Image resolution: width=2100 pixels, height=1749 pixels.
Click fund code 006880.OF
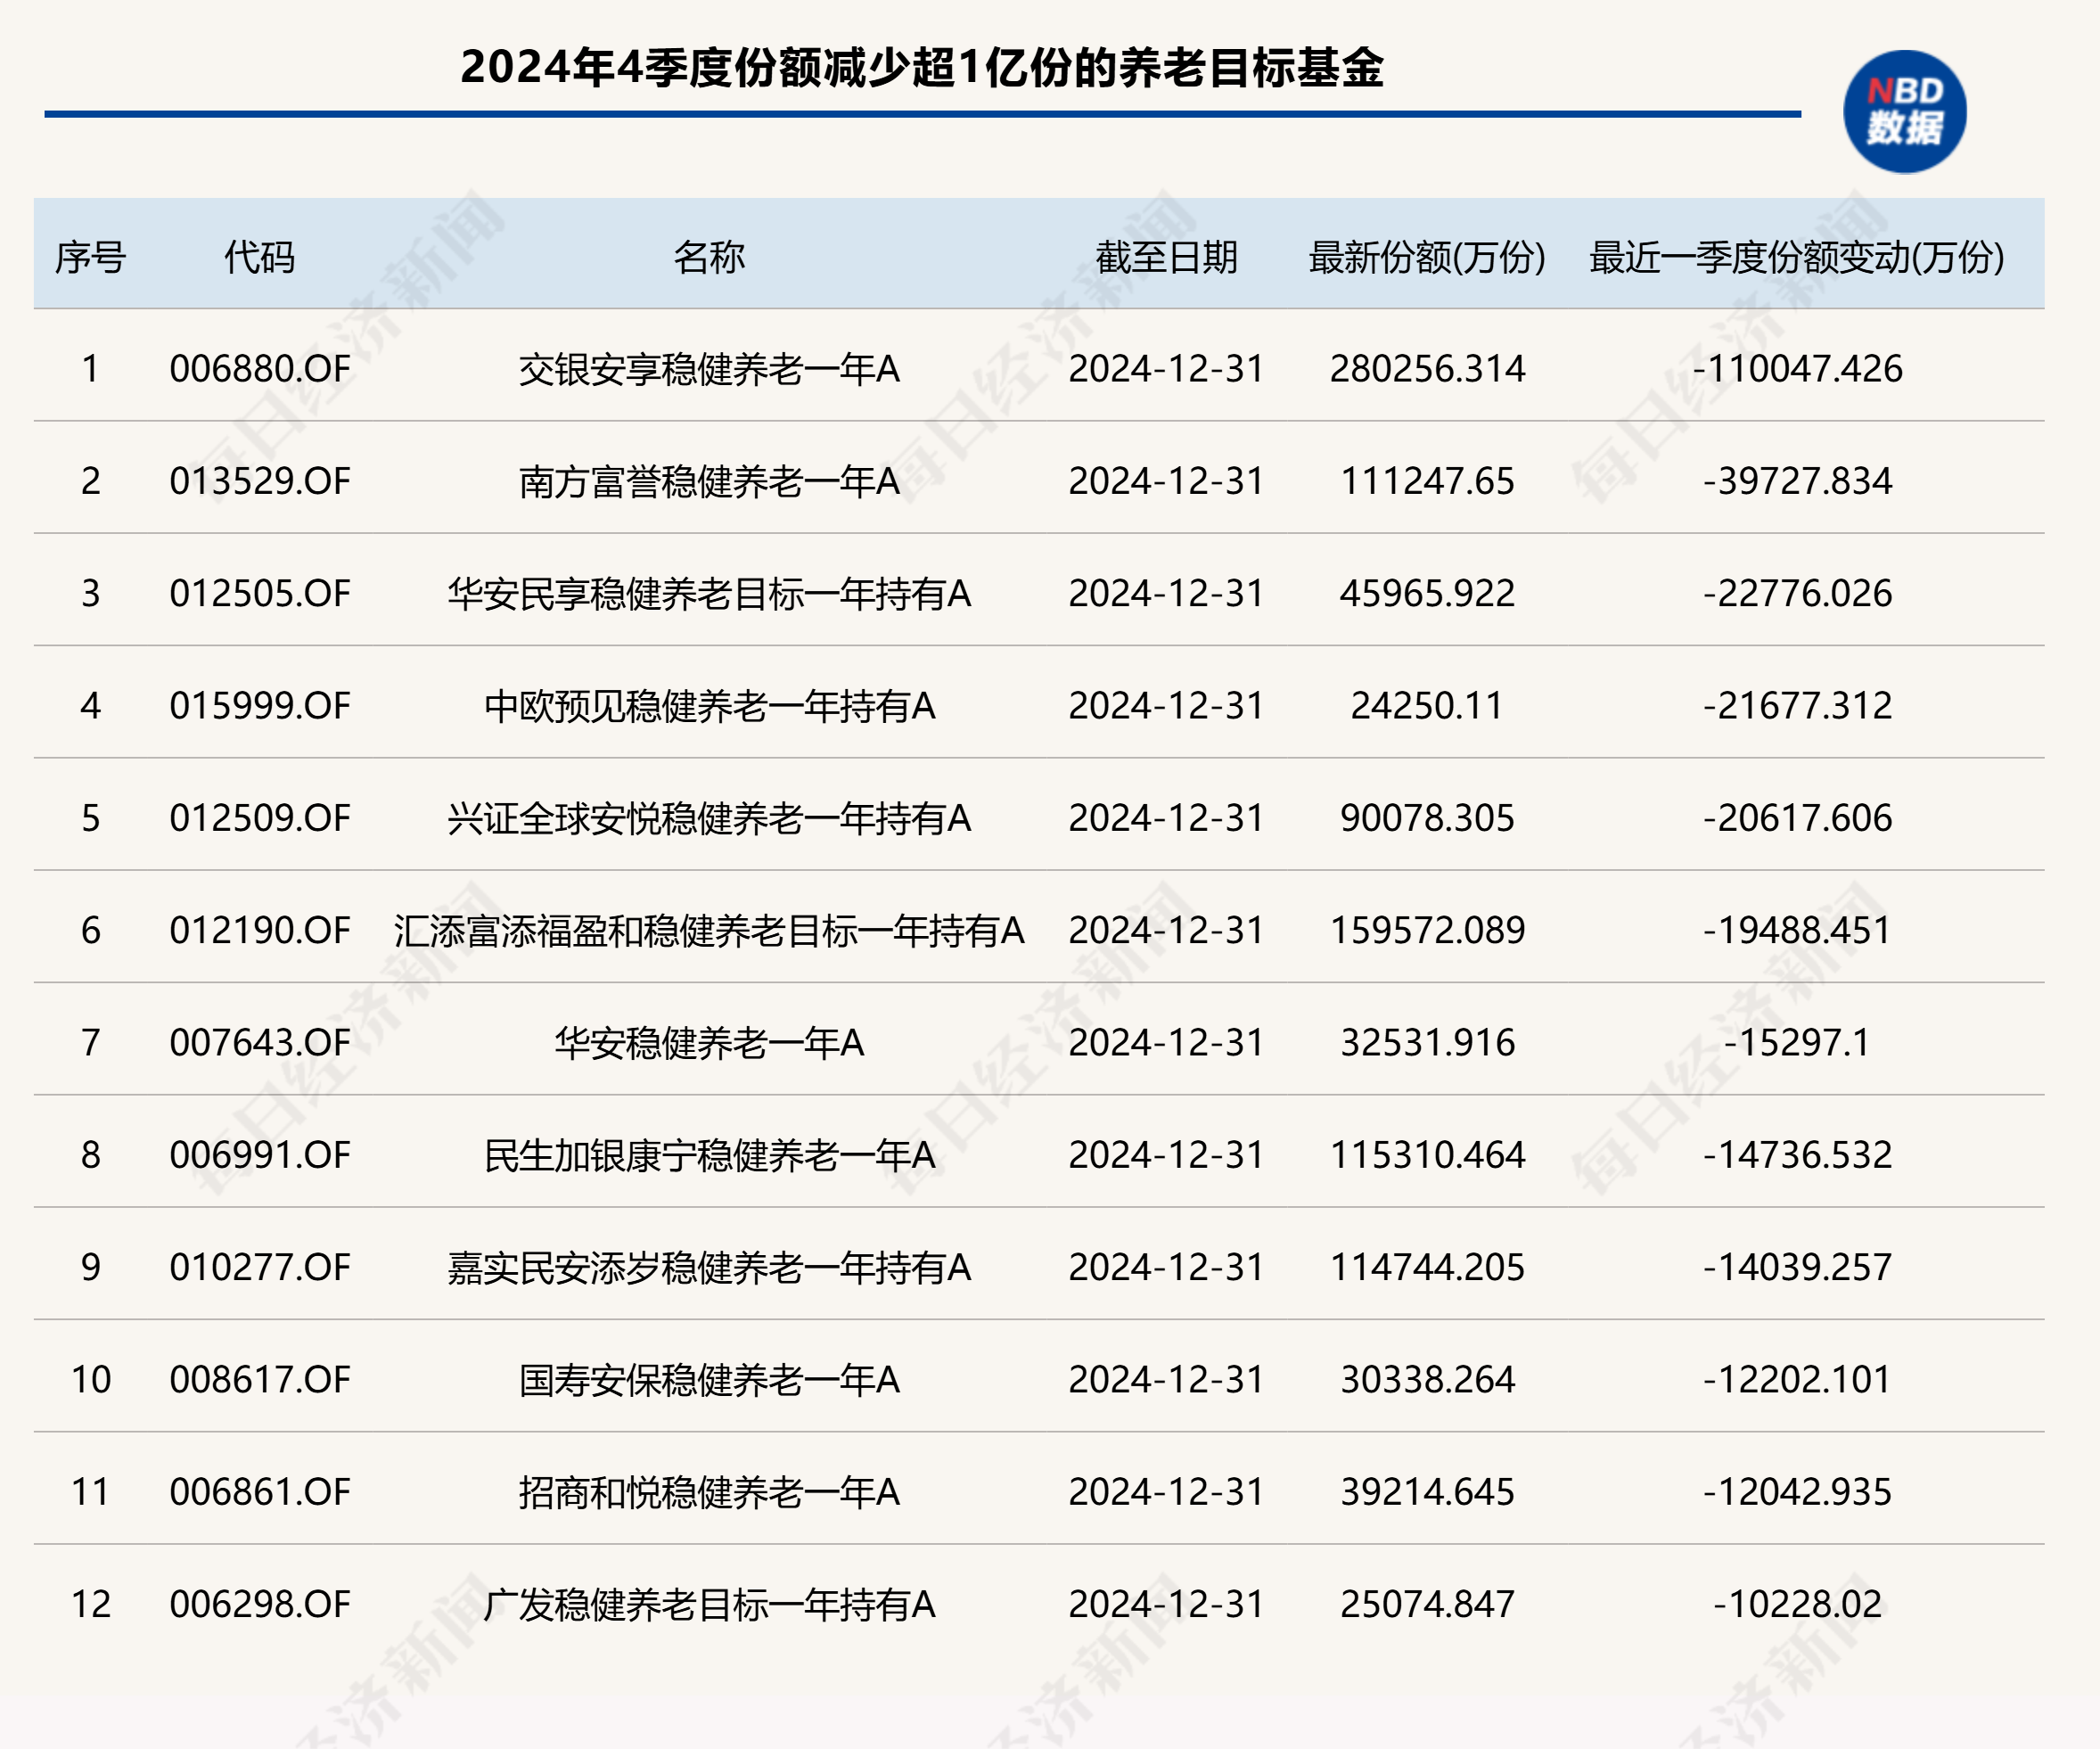coord(260,369)
